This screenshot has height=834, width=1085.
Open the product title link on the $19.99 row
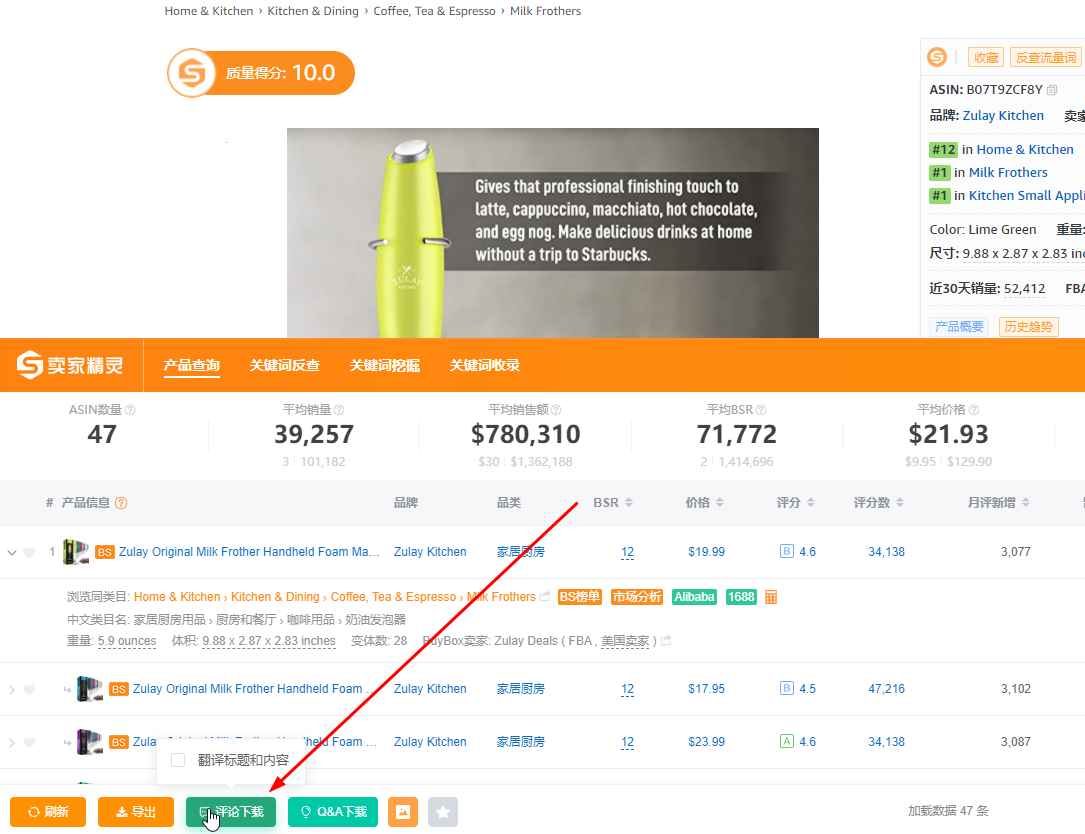point(249,552)
